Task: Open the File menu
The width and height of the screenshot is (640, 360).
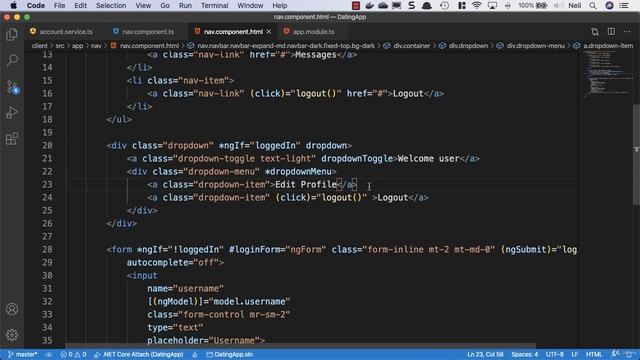Action: (x=60, y=5)
